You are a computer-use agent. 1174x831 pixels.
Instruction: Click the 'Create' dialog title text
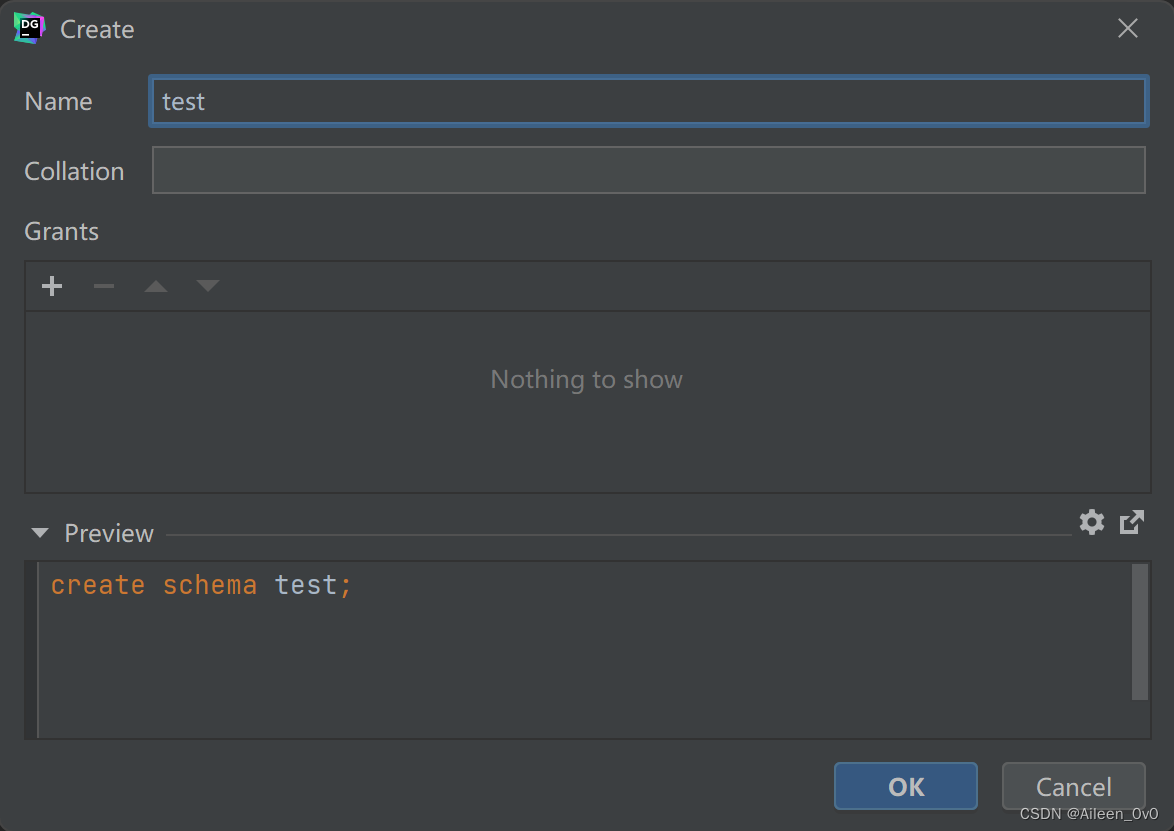tap(97, 30)
